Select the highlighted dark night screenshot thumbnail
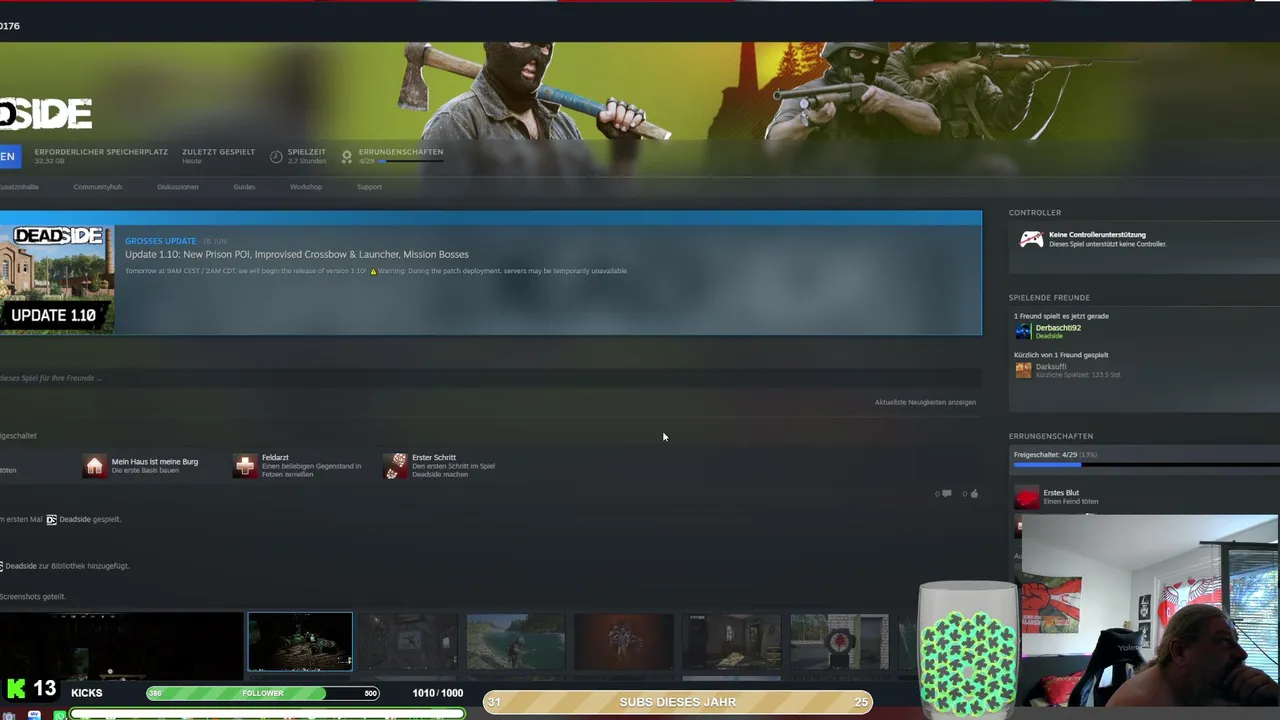The width and height of the screenshot is (1280, 720). coord(300,641)
